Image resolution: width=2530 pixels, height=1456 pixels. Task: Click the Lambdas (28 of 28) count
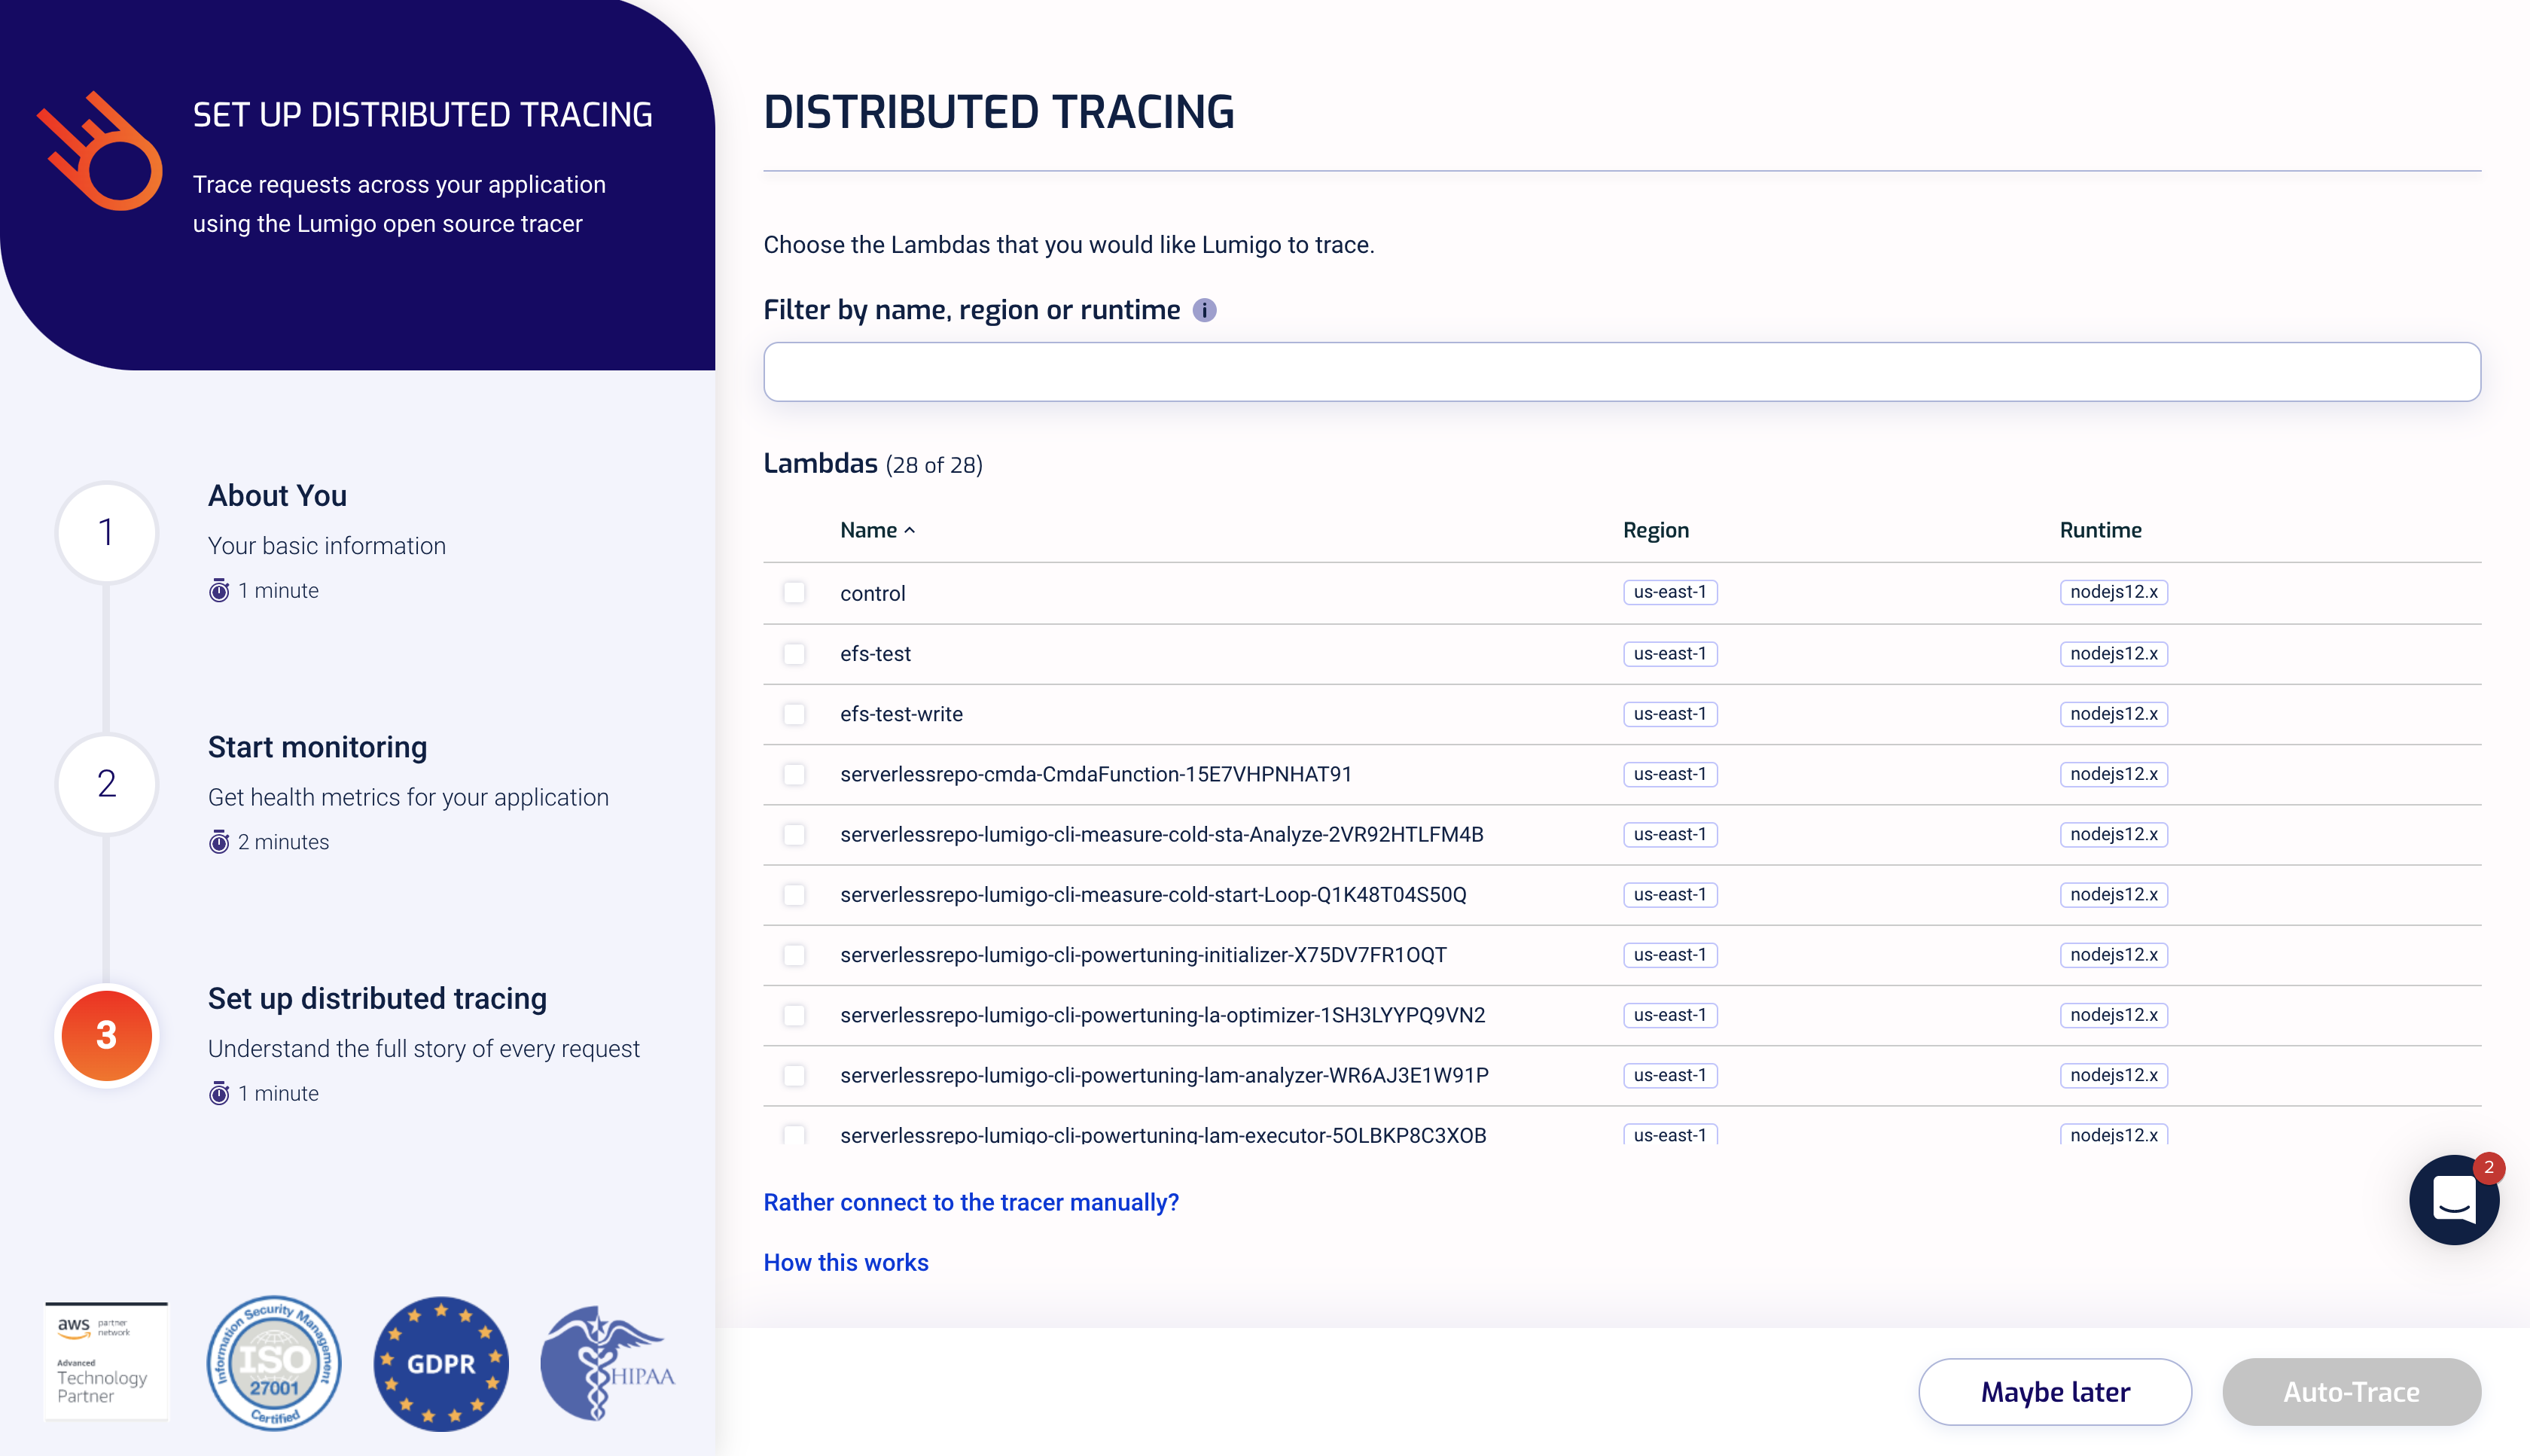click(873, 464)
